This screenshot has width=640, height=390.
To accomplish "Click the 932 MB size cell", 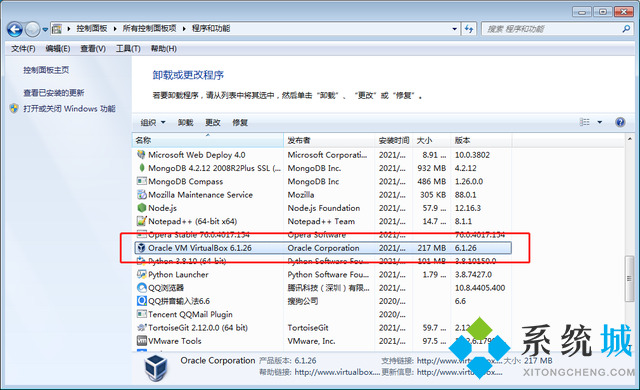I will coord(431,168).
